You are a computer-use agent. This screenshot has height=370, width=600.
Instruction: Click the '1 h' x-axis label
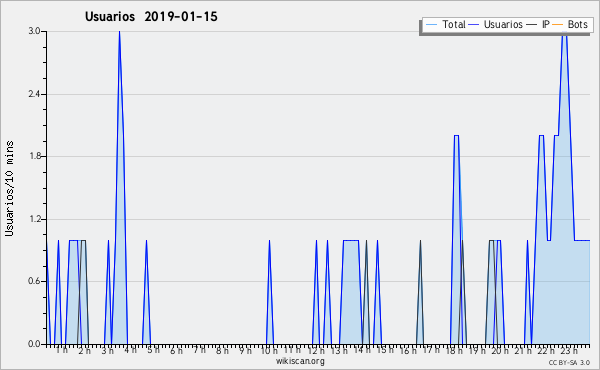click(x=62, y=350)
